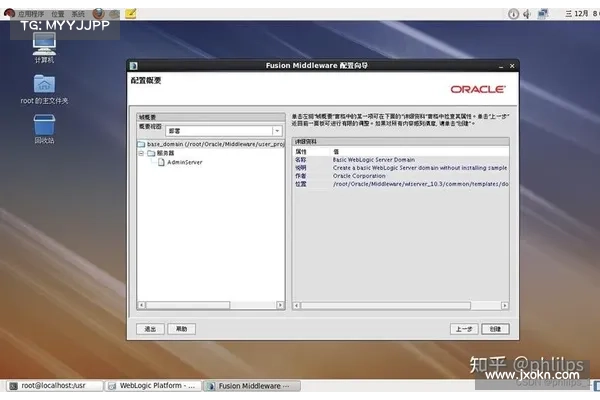The height and width of the screenshot is (400, 600).
Task: Open the volume control tray icon
Action: (x=527, y=14)
